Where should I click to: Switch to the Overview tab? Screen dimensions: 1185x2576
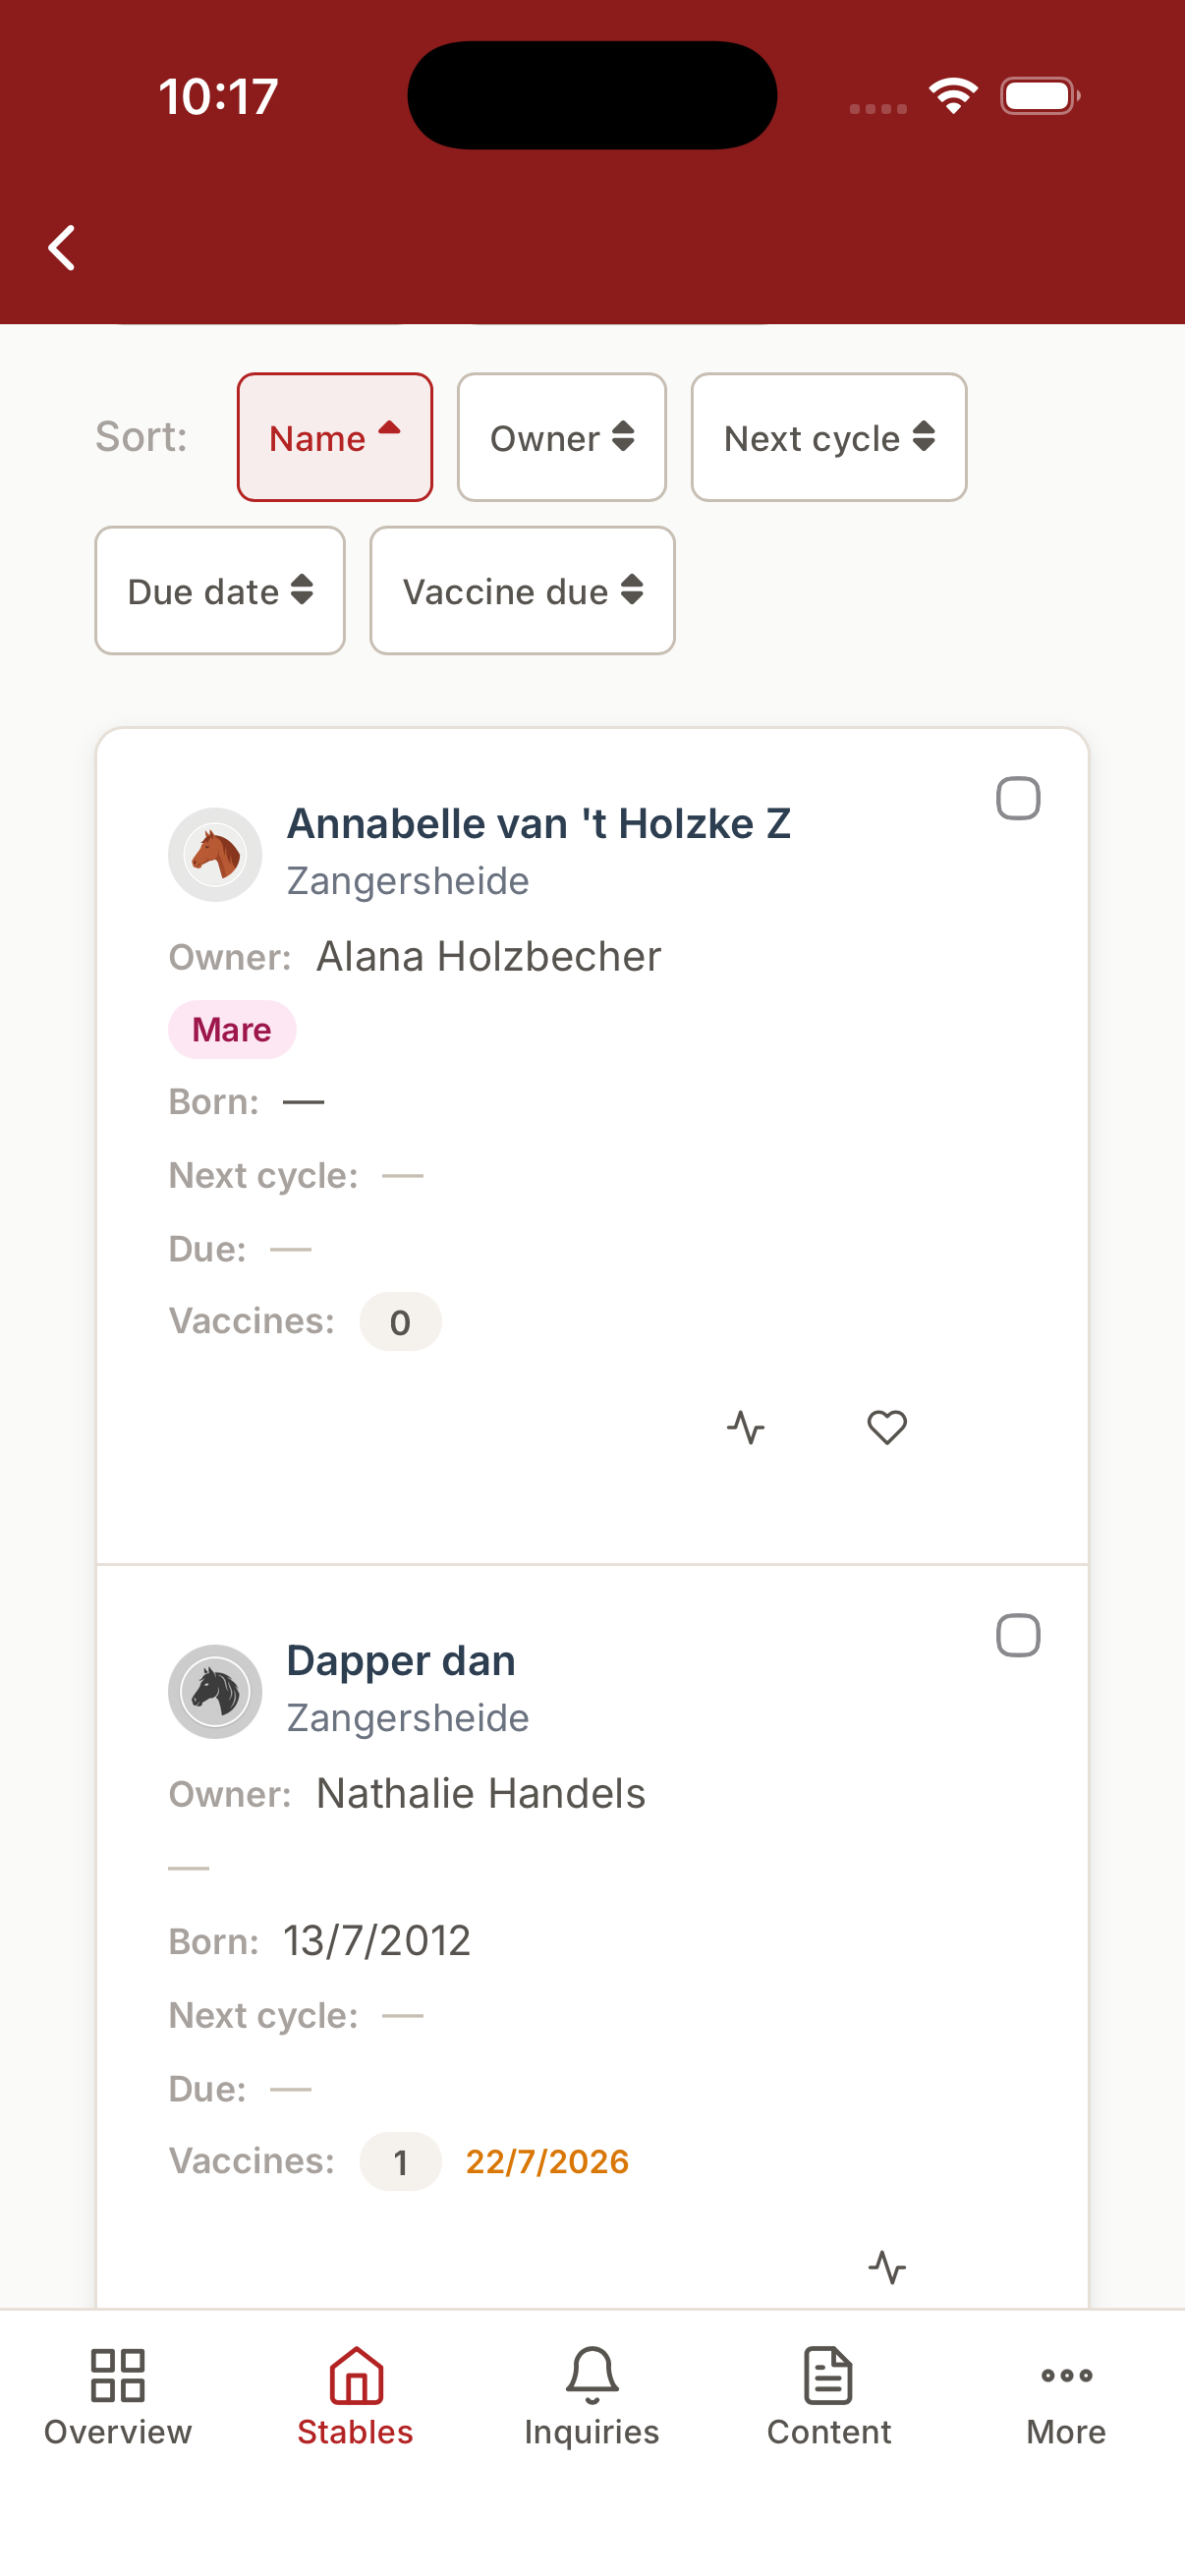pos(118,2397)
